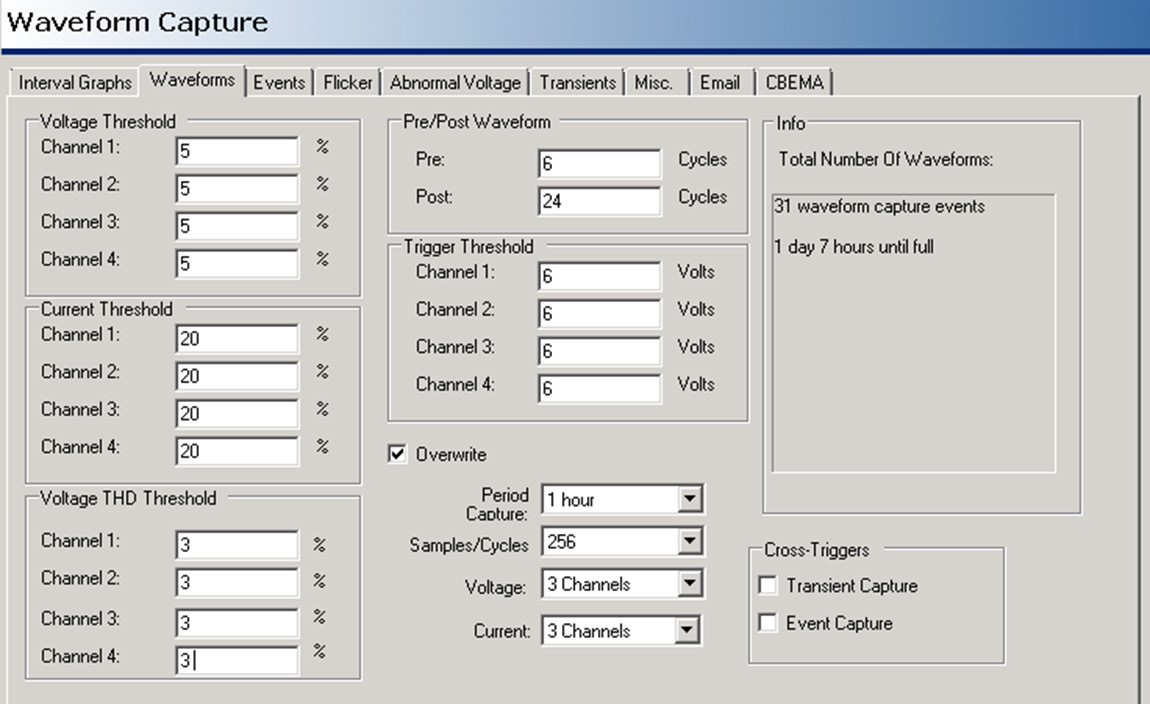Image resolution: width=1150 pixels, height=704 pixels.
Task: Enable the Event Capture cross-trigger
Action: [768, 623]
